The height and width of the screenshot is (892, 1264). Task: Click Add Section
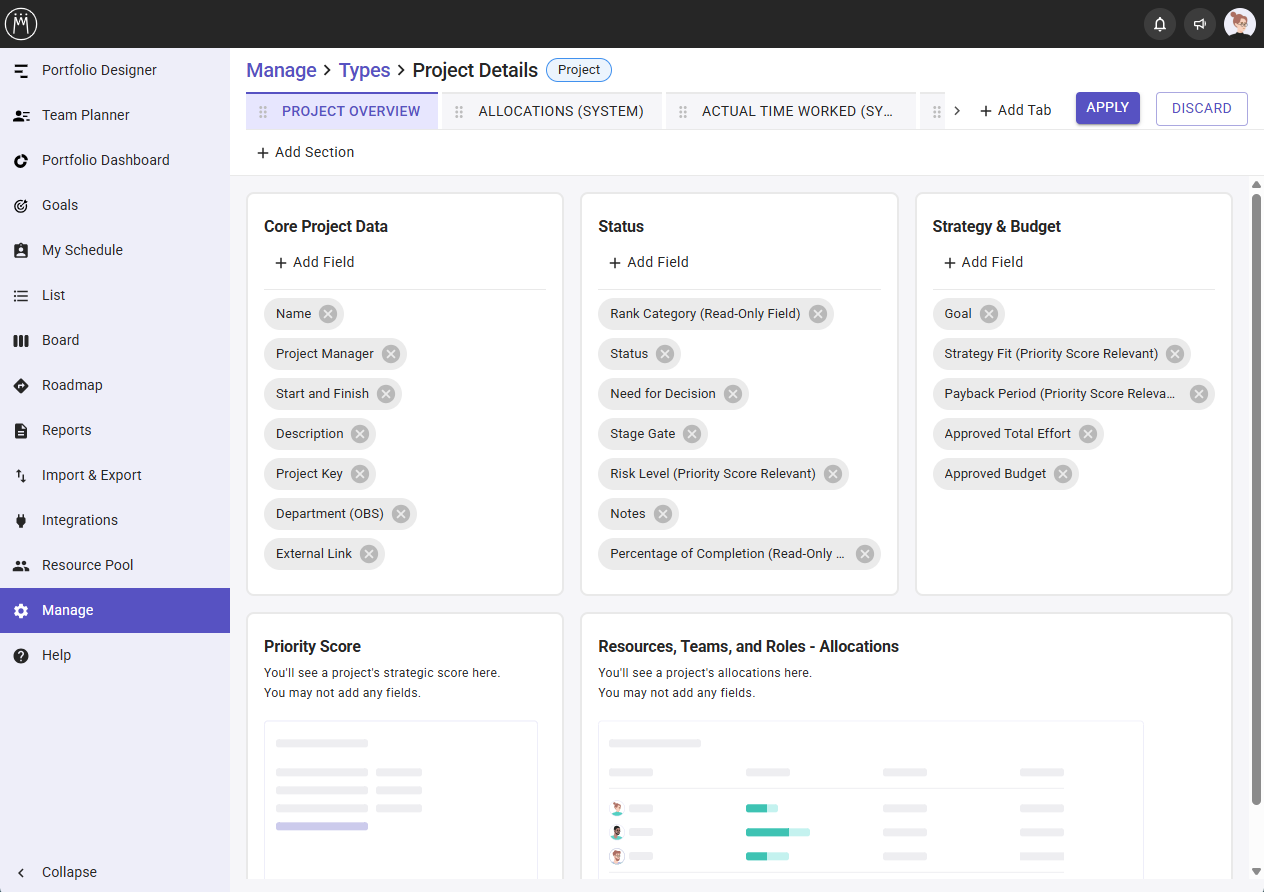click(305, 152)
